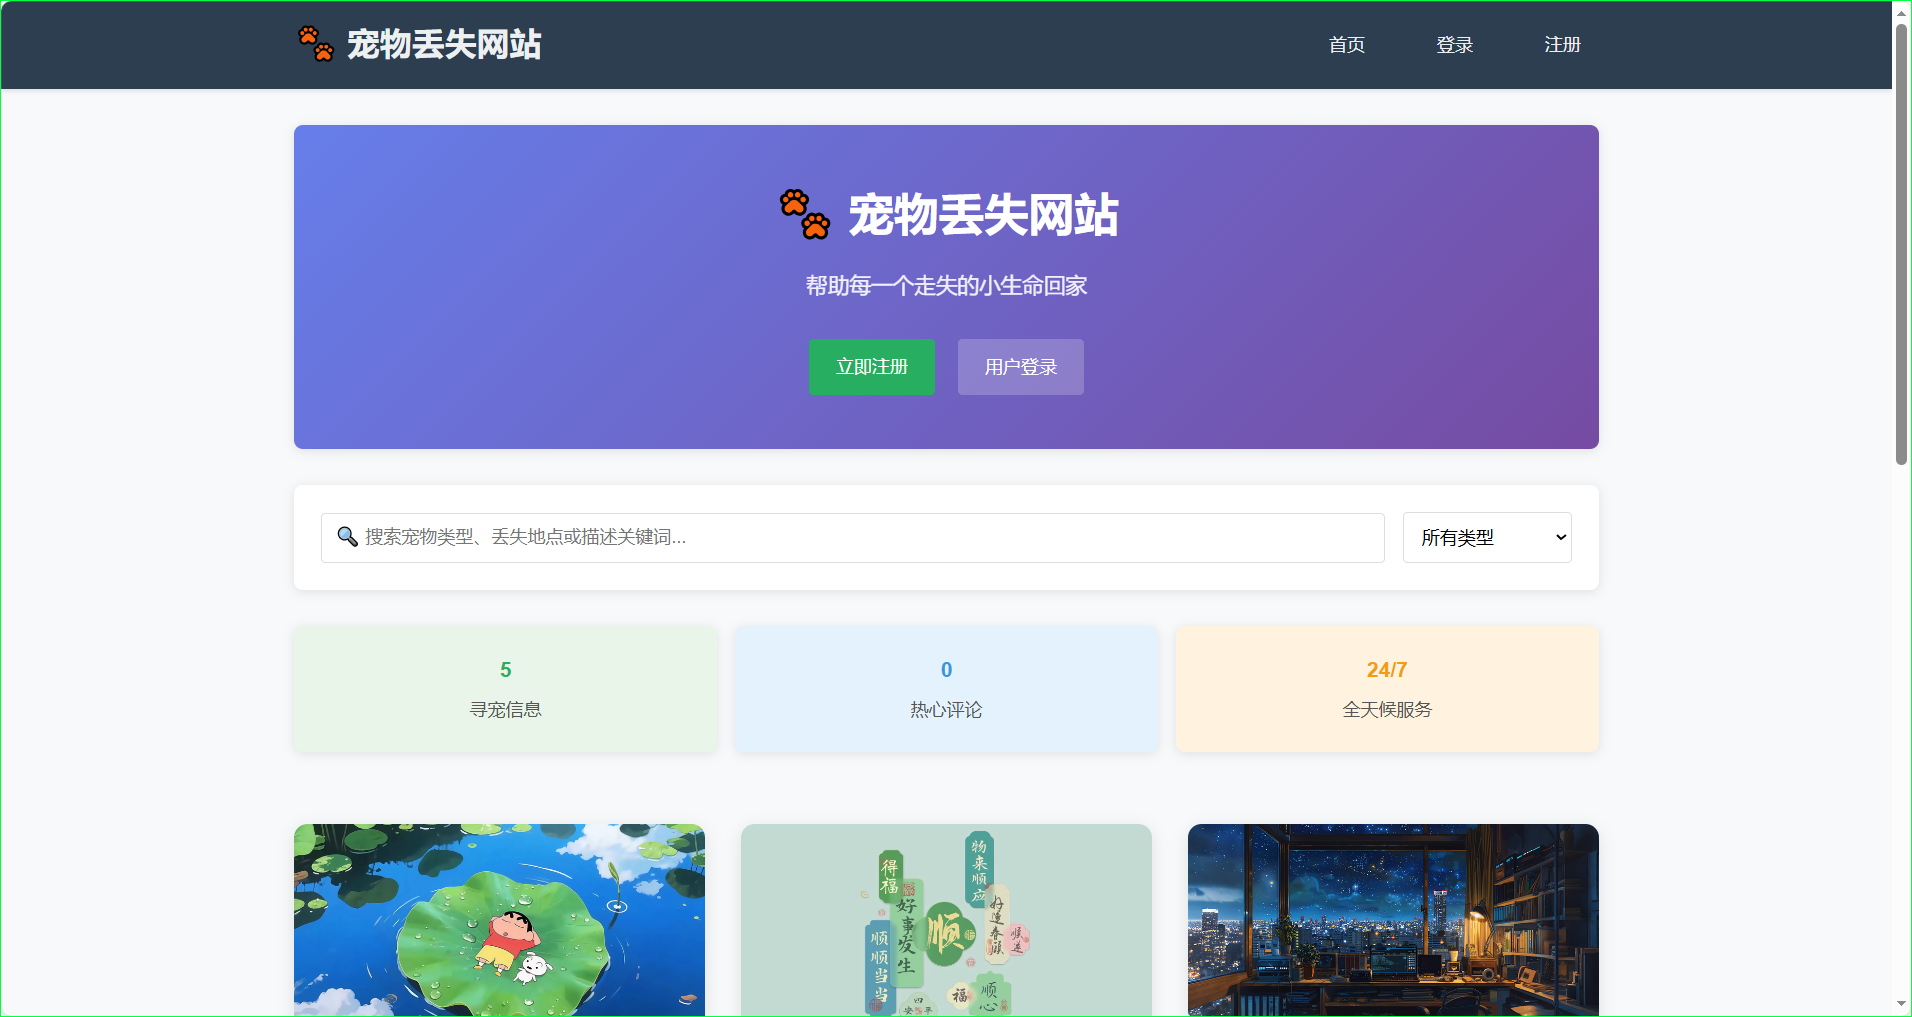Click the paw print logo in navbar
This screenshot has width=1912, height=1017.
click(316, 44)
